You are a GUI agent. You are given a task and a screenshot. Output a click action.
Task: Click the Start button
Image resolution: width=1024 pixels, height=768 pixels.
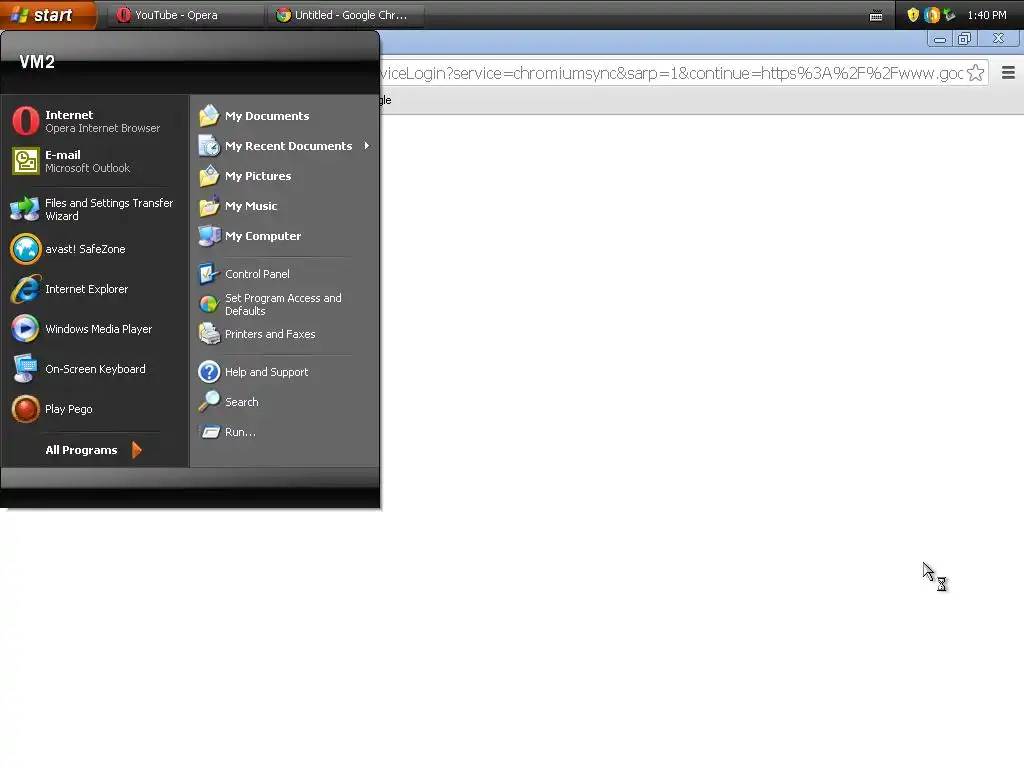click(x=48, y=15)
